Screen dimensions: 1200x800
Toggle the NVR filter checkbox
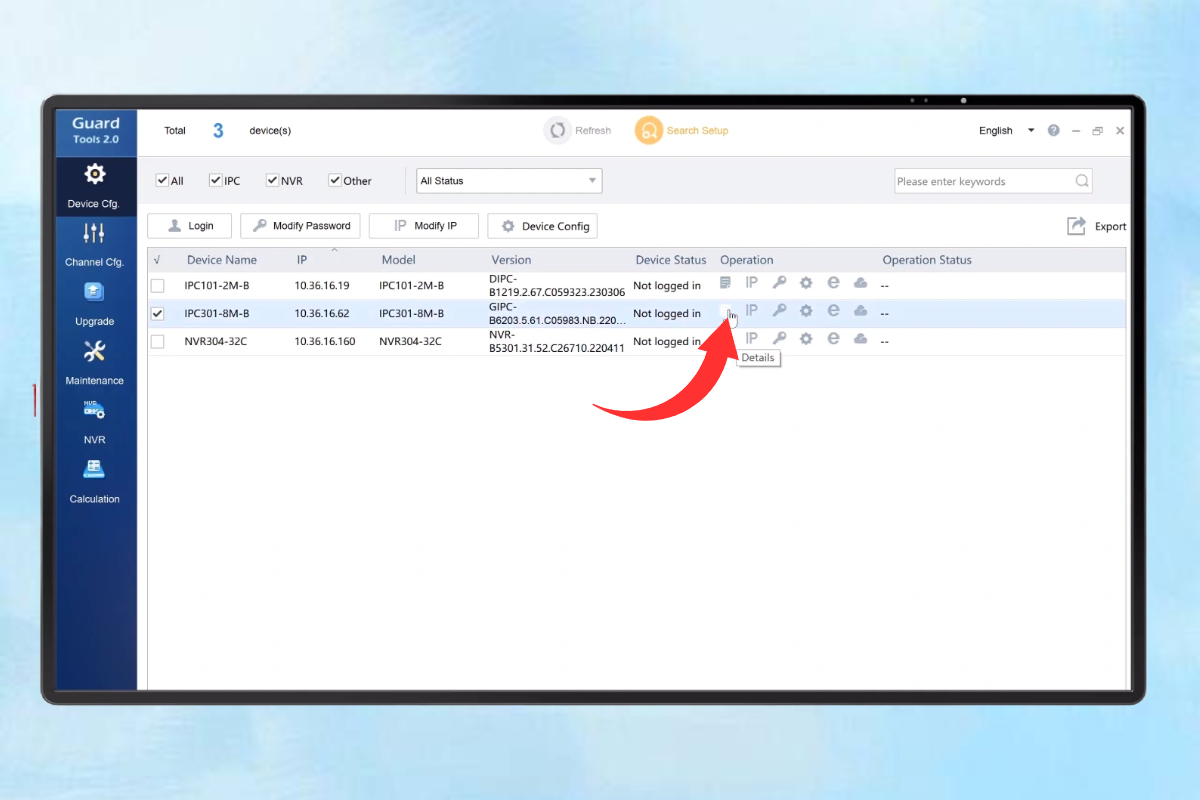tap(272, 181)
